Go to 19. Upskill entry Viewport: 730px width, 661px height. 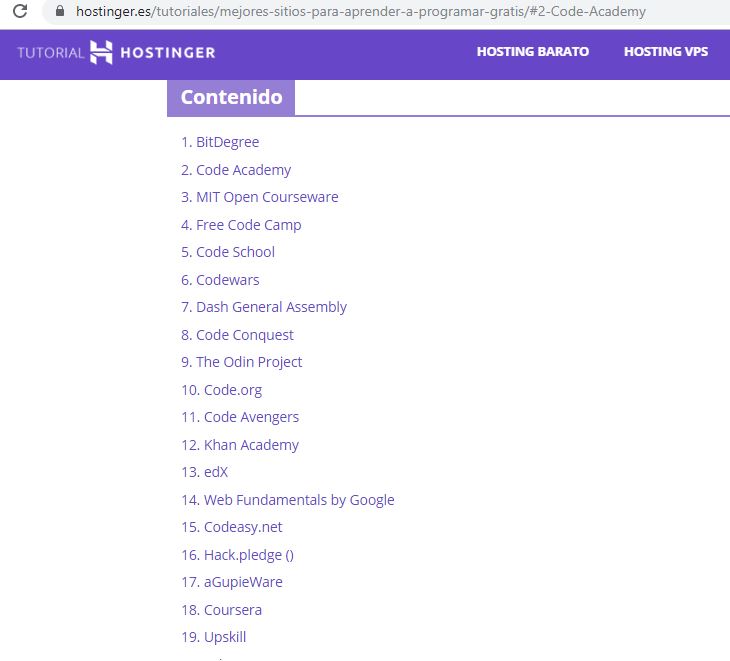coord(213,637)
